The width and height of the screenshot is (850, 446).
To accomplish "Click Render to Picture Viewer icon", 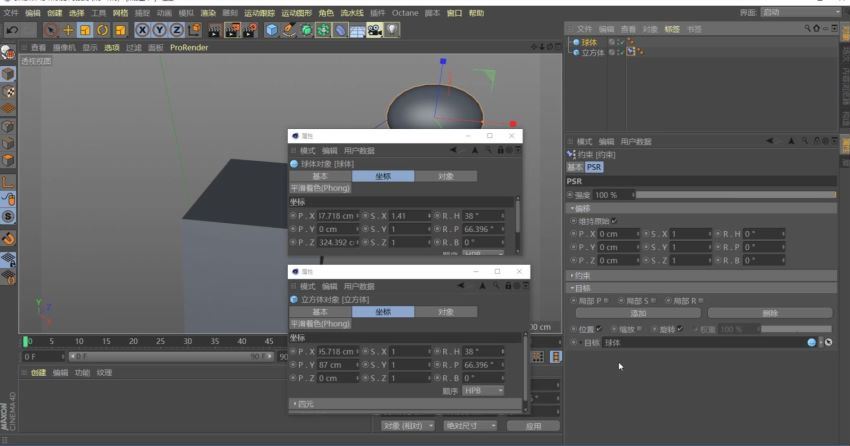I will (x=232, y=30).
